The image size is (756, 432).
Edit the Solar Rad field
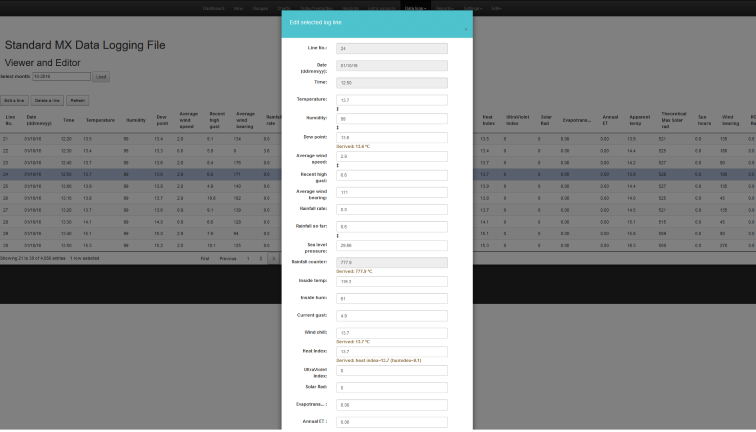click(392, 387)
